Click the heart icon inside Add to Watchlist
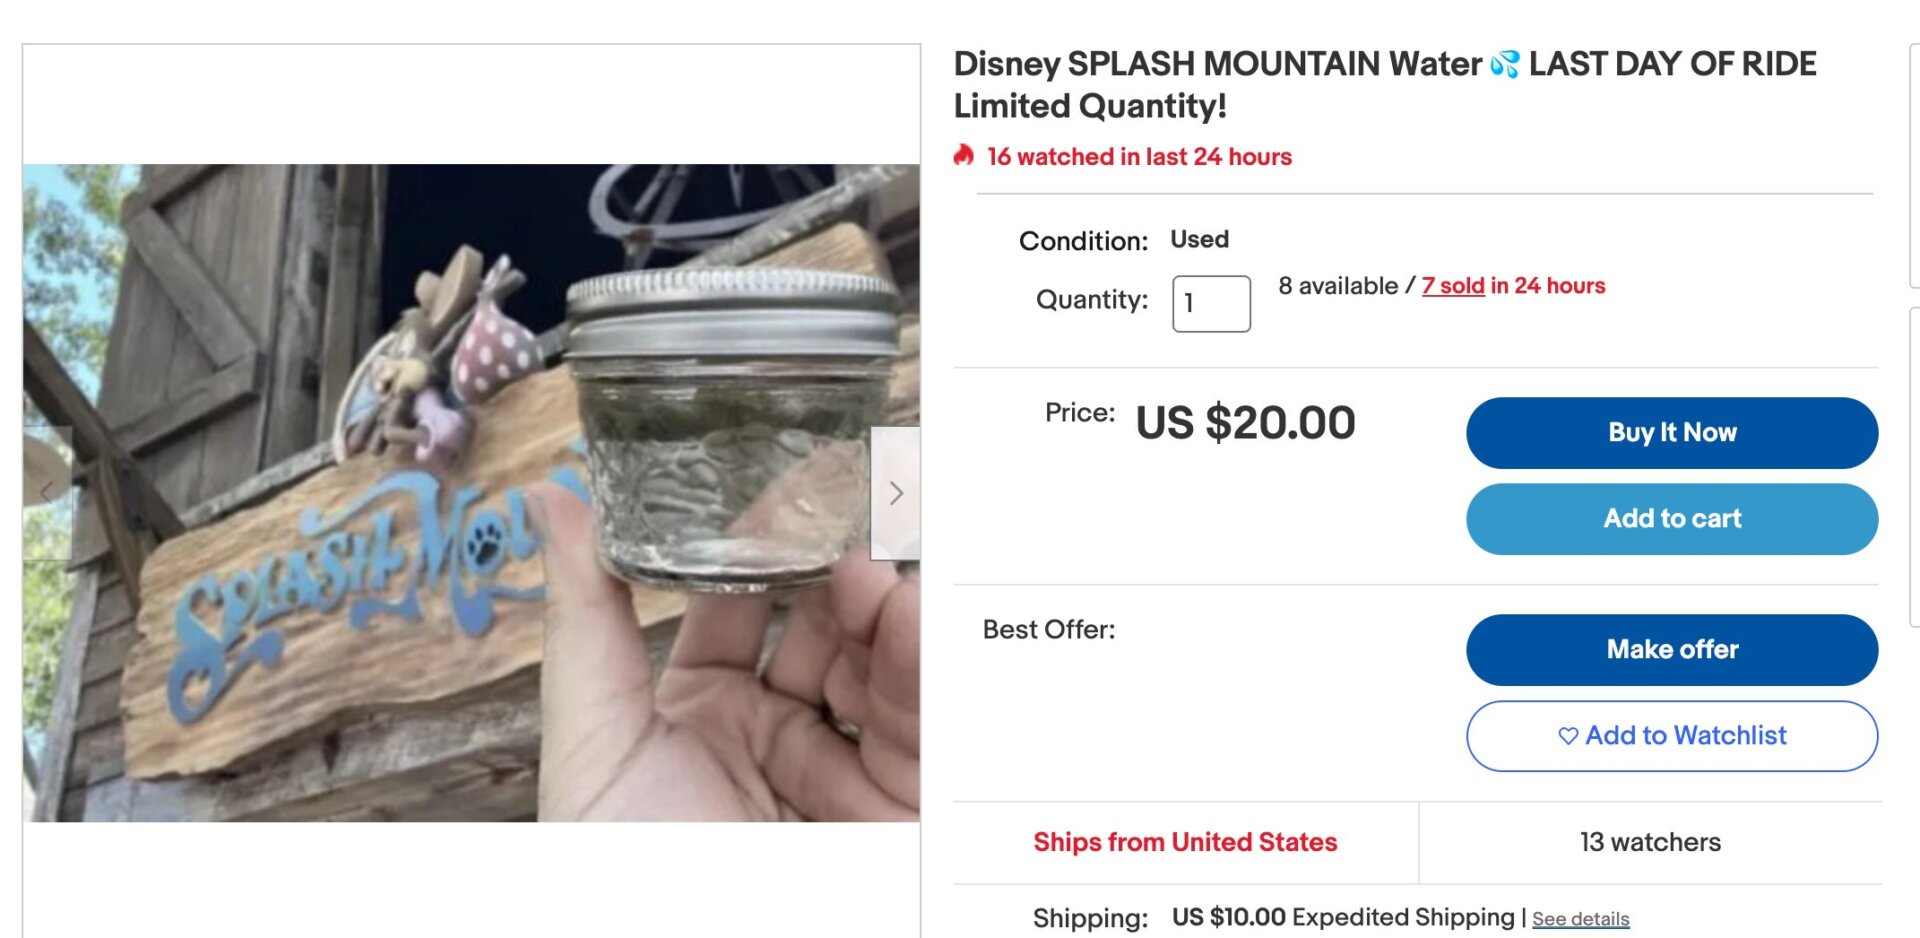 click(x=1567, y=736)
